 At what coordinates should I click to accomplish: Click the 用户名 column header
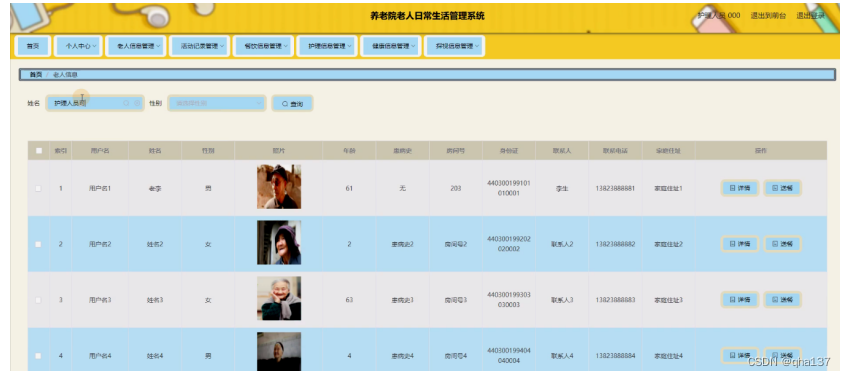[100, 151]
